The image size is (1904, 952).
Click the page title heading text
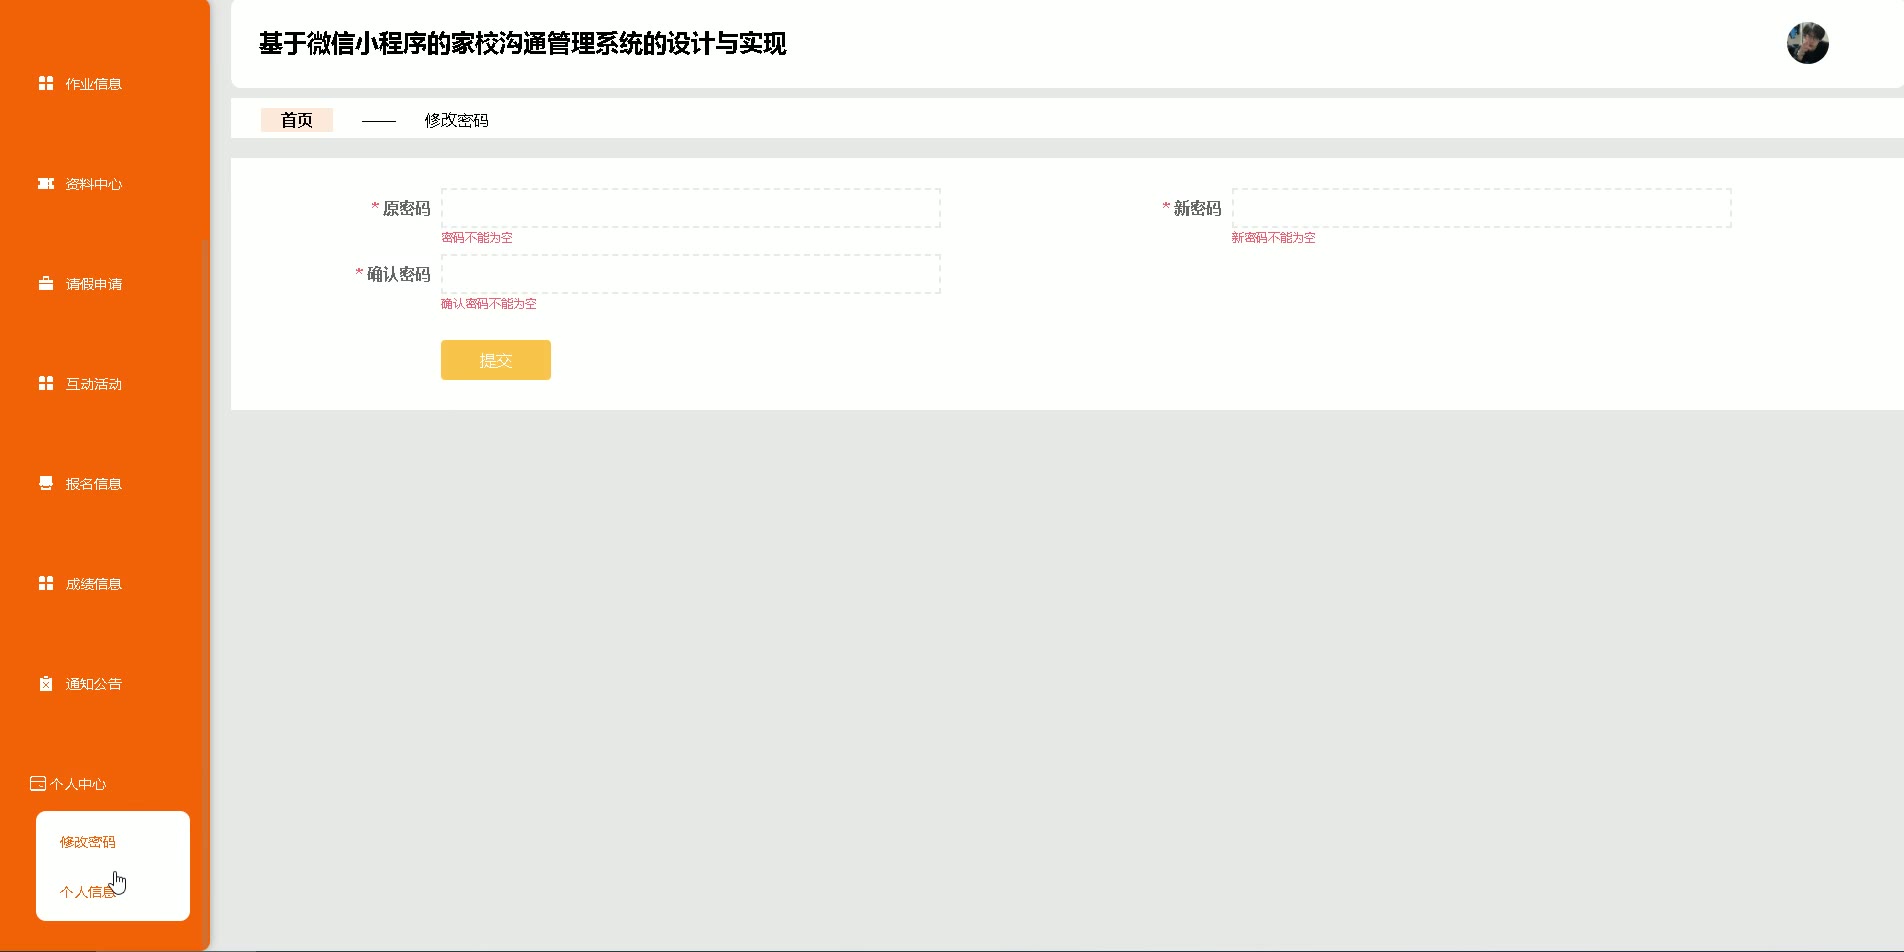tap(523, 44)
